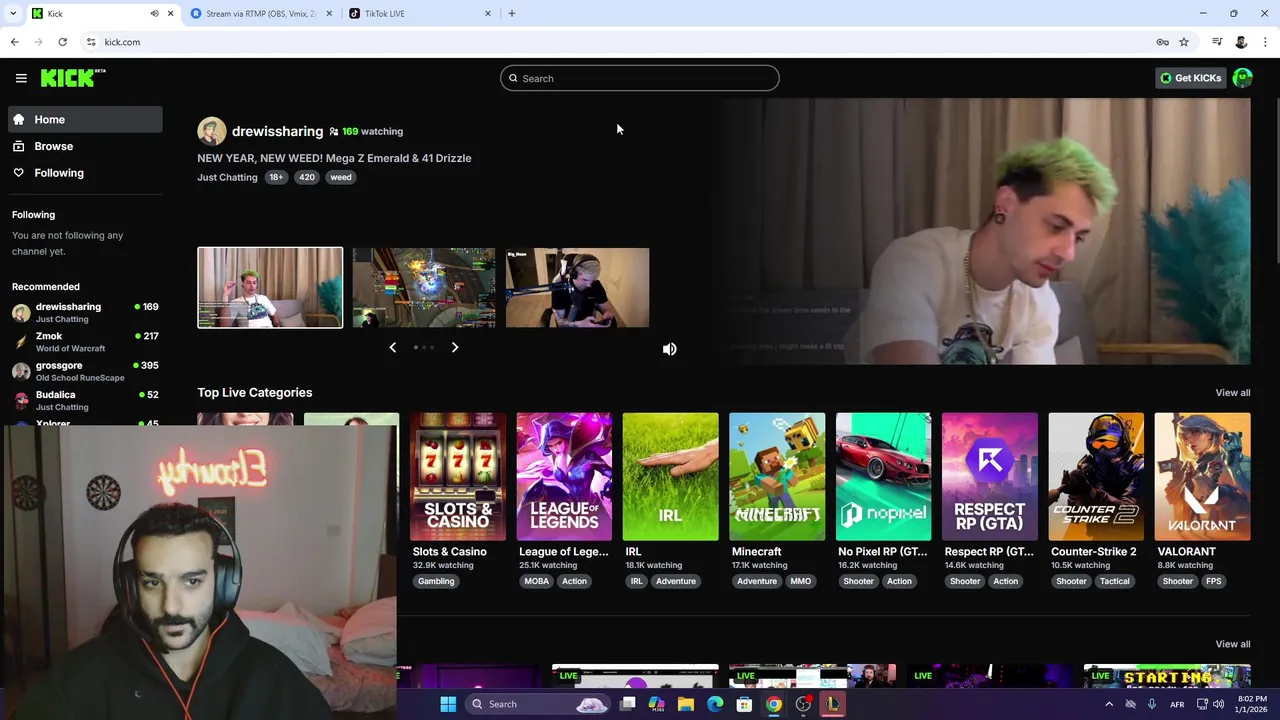
Task: Open the Kick hamburger sidebar menu
Action: [21, 78]
